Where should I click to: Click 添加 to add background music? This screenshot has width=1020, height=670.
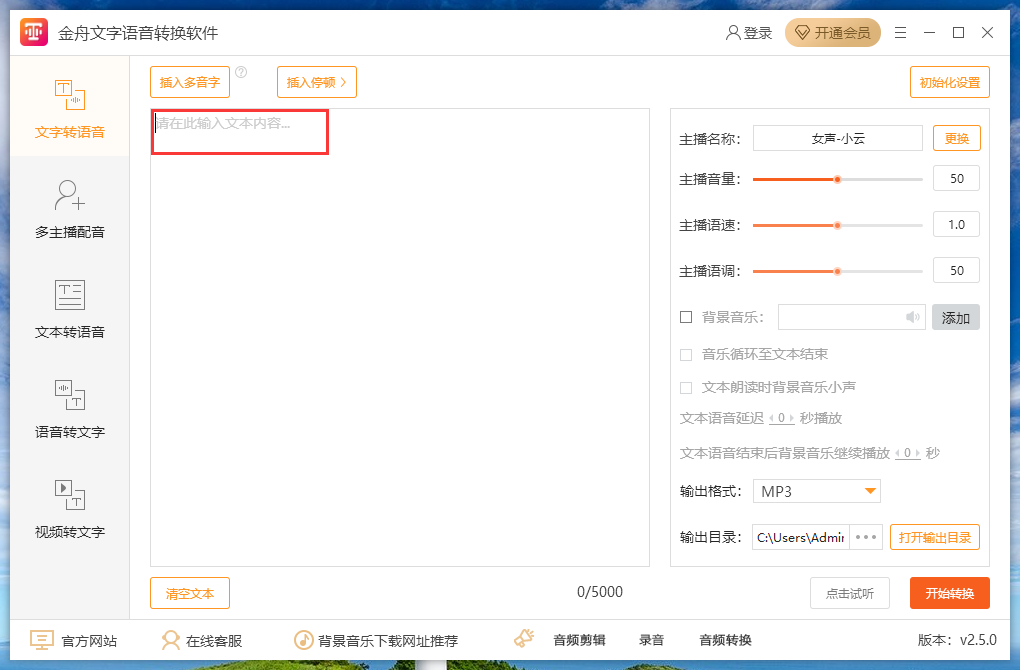click(x=956, y=317)
